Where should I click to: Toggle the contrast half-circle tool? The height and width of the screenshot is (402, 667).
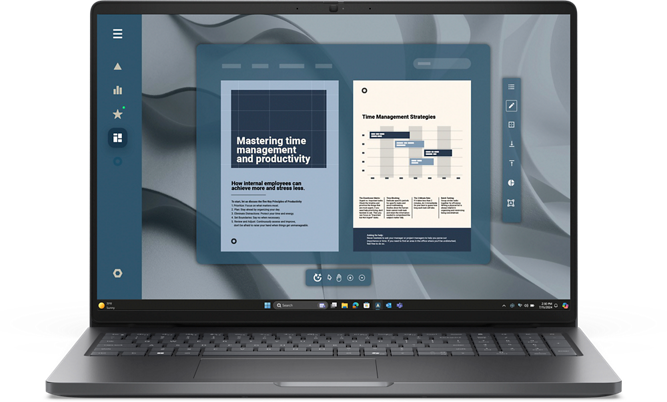[511, 183]
